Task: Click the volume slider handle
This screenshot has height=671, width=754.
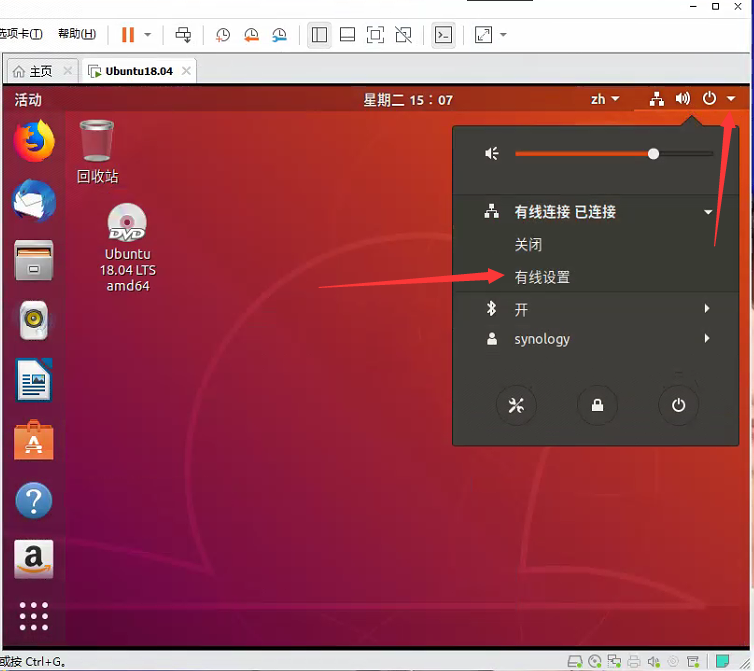Action: click(653, 154)
